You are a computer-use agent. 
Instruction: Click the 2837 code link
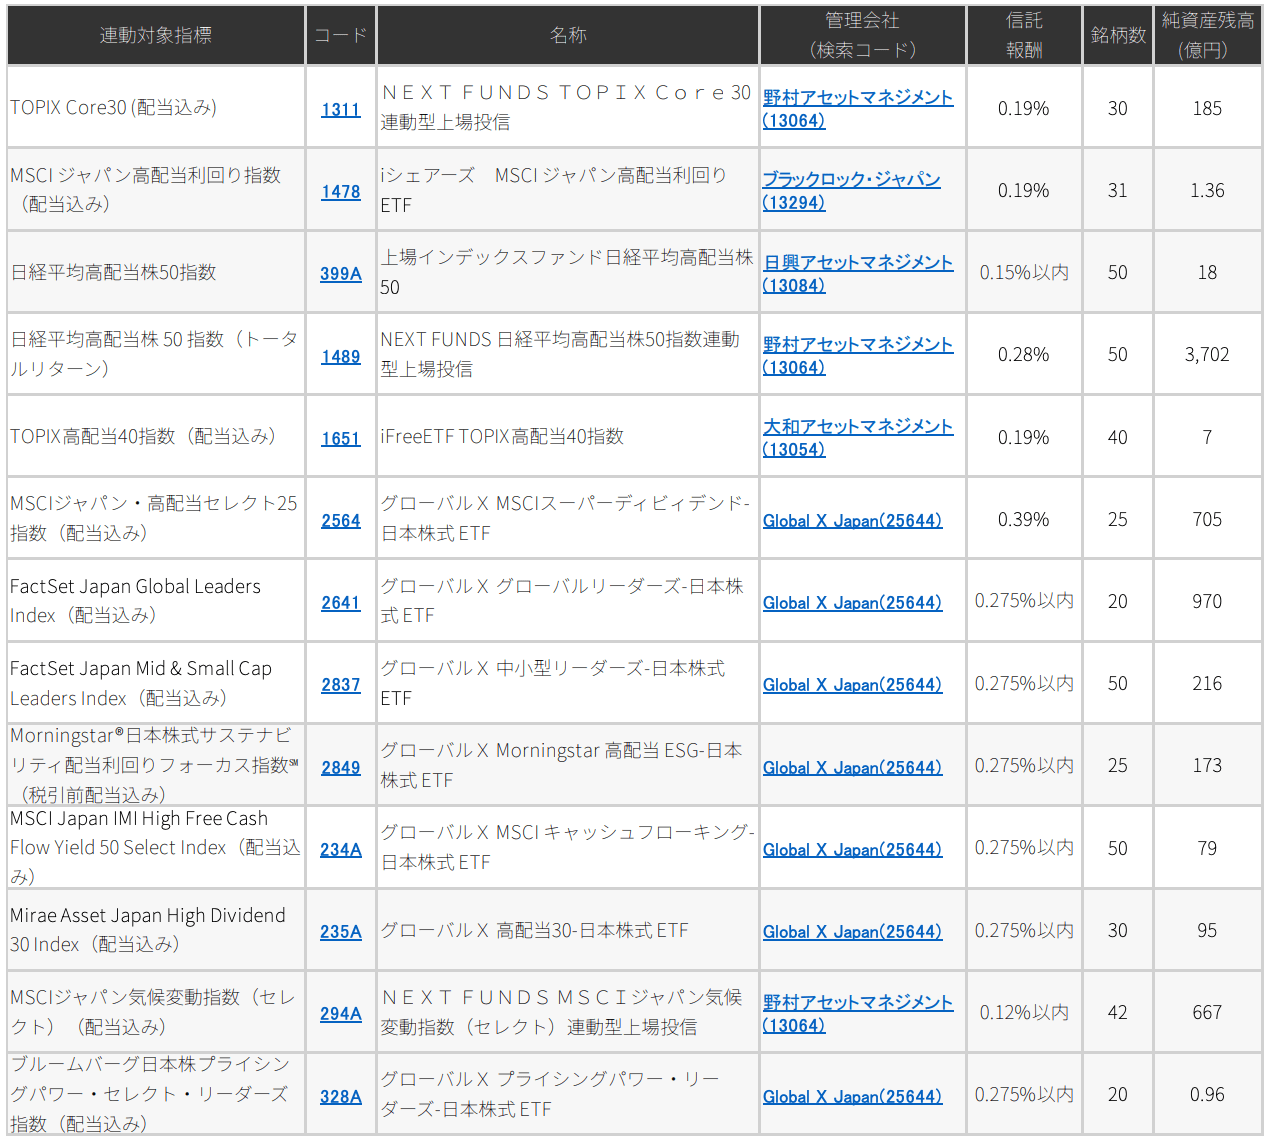pos(340,684)
